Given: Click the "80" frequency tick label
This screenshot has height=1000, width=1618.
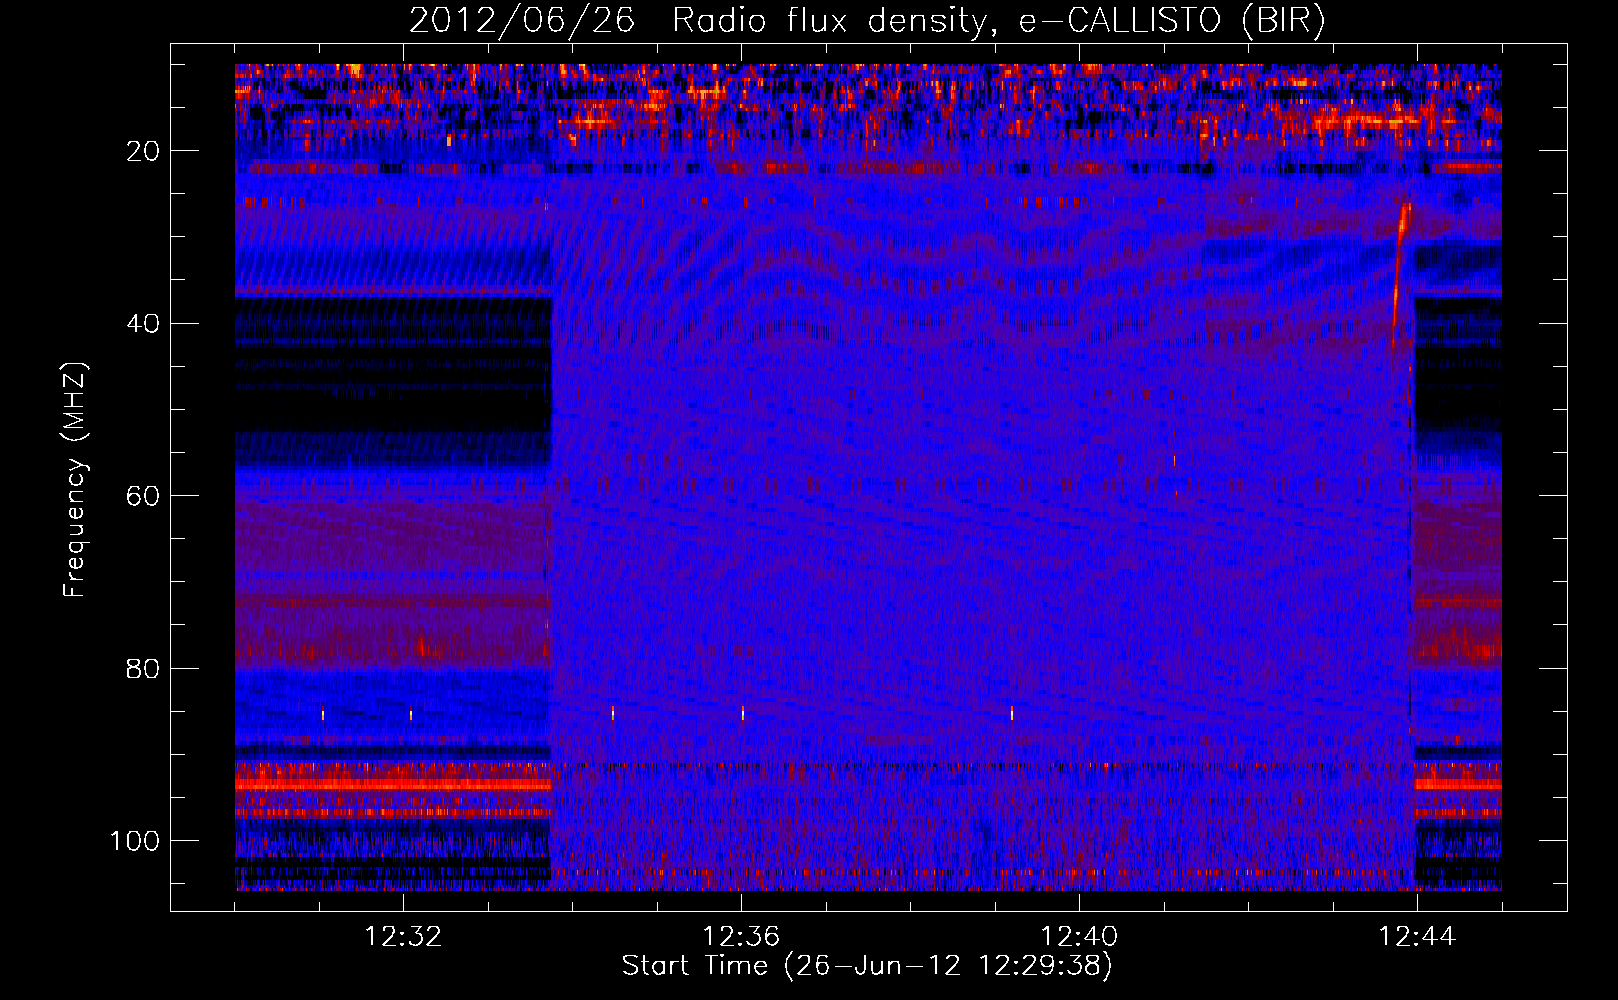Looking at the screenshot, I should [144, 668].
